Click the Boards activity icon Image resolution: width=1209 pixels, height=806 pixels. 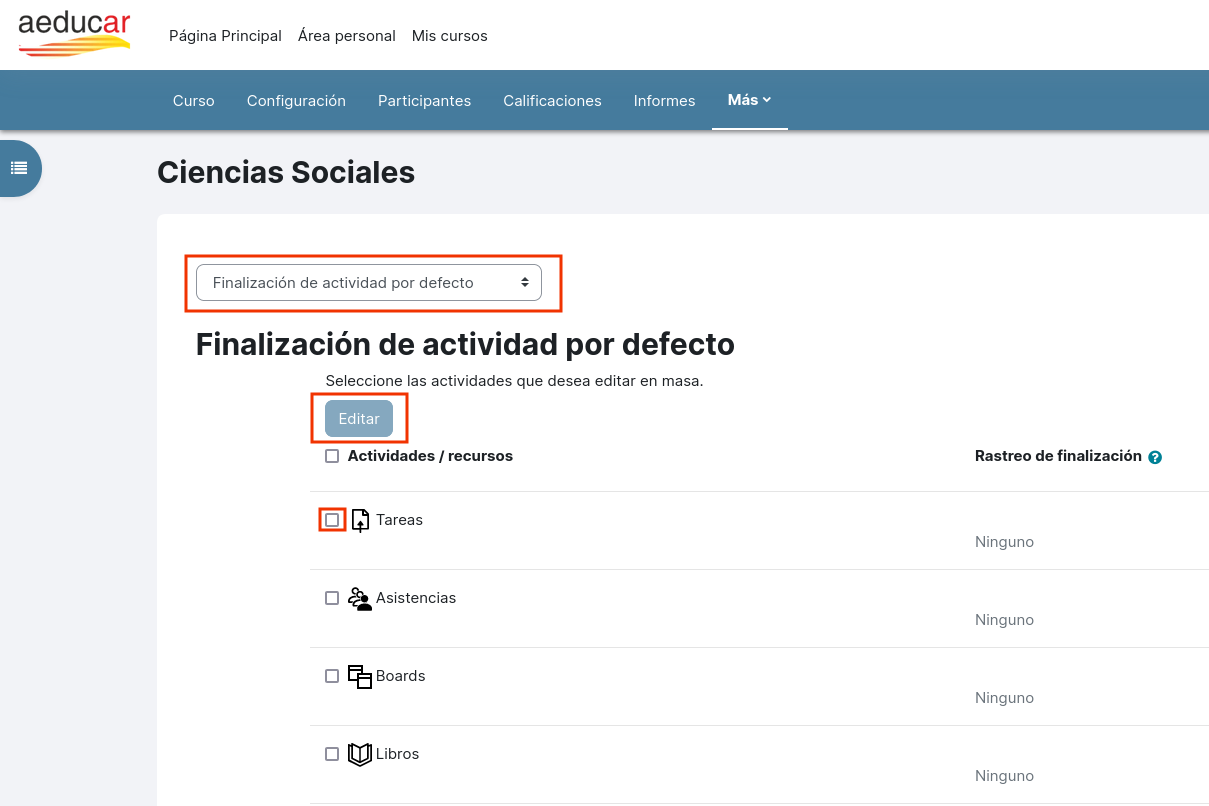click(360, 676)
